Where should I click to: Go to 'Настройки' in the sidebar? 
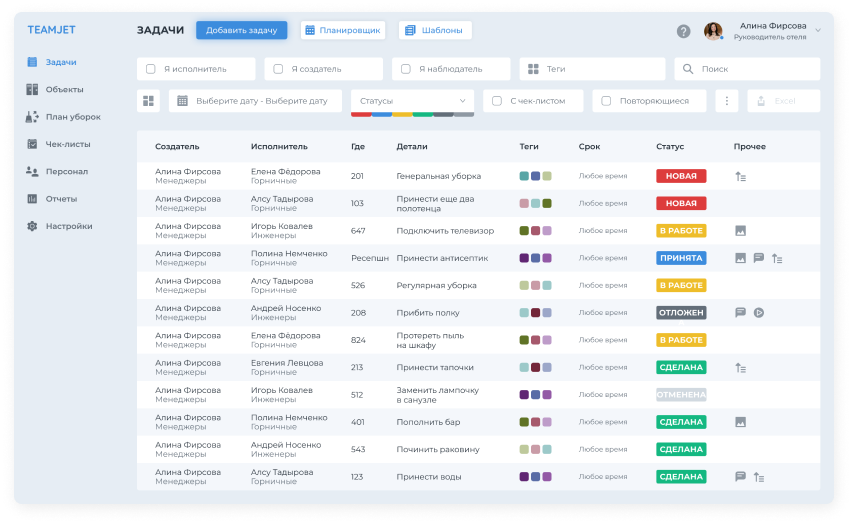pos(68,226)
